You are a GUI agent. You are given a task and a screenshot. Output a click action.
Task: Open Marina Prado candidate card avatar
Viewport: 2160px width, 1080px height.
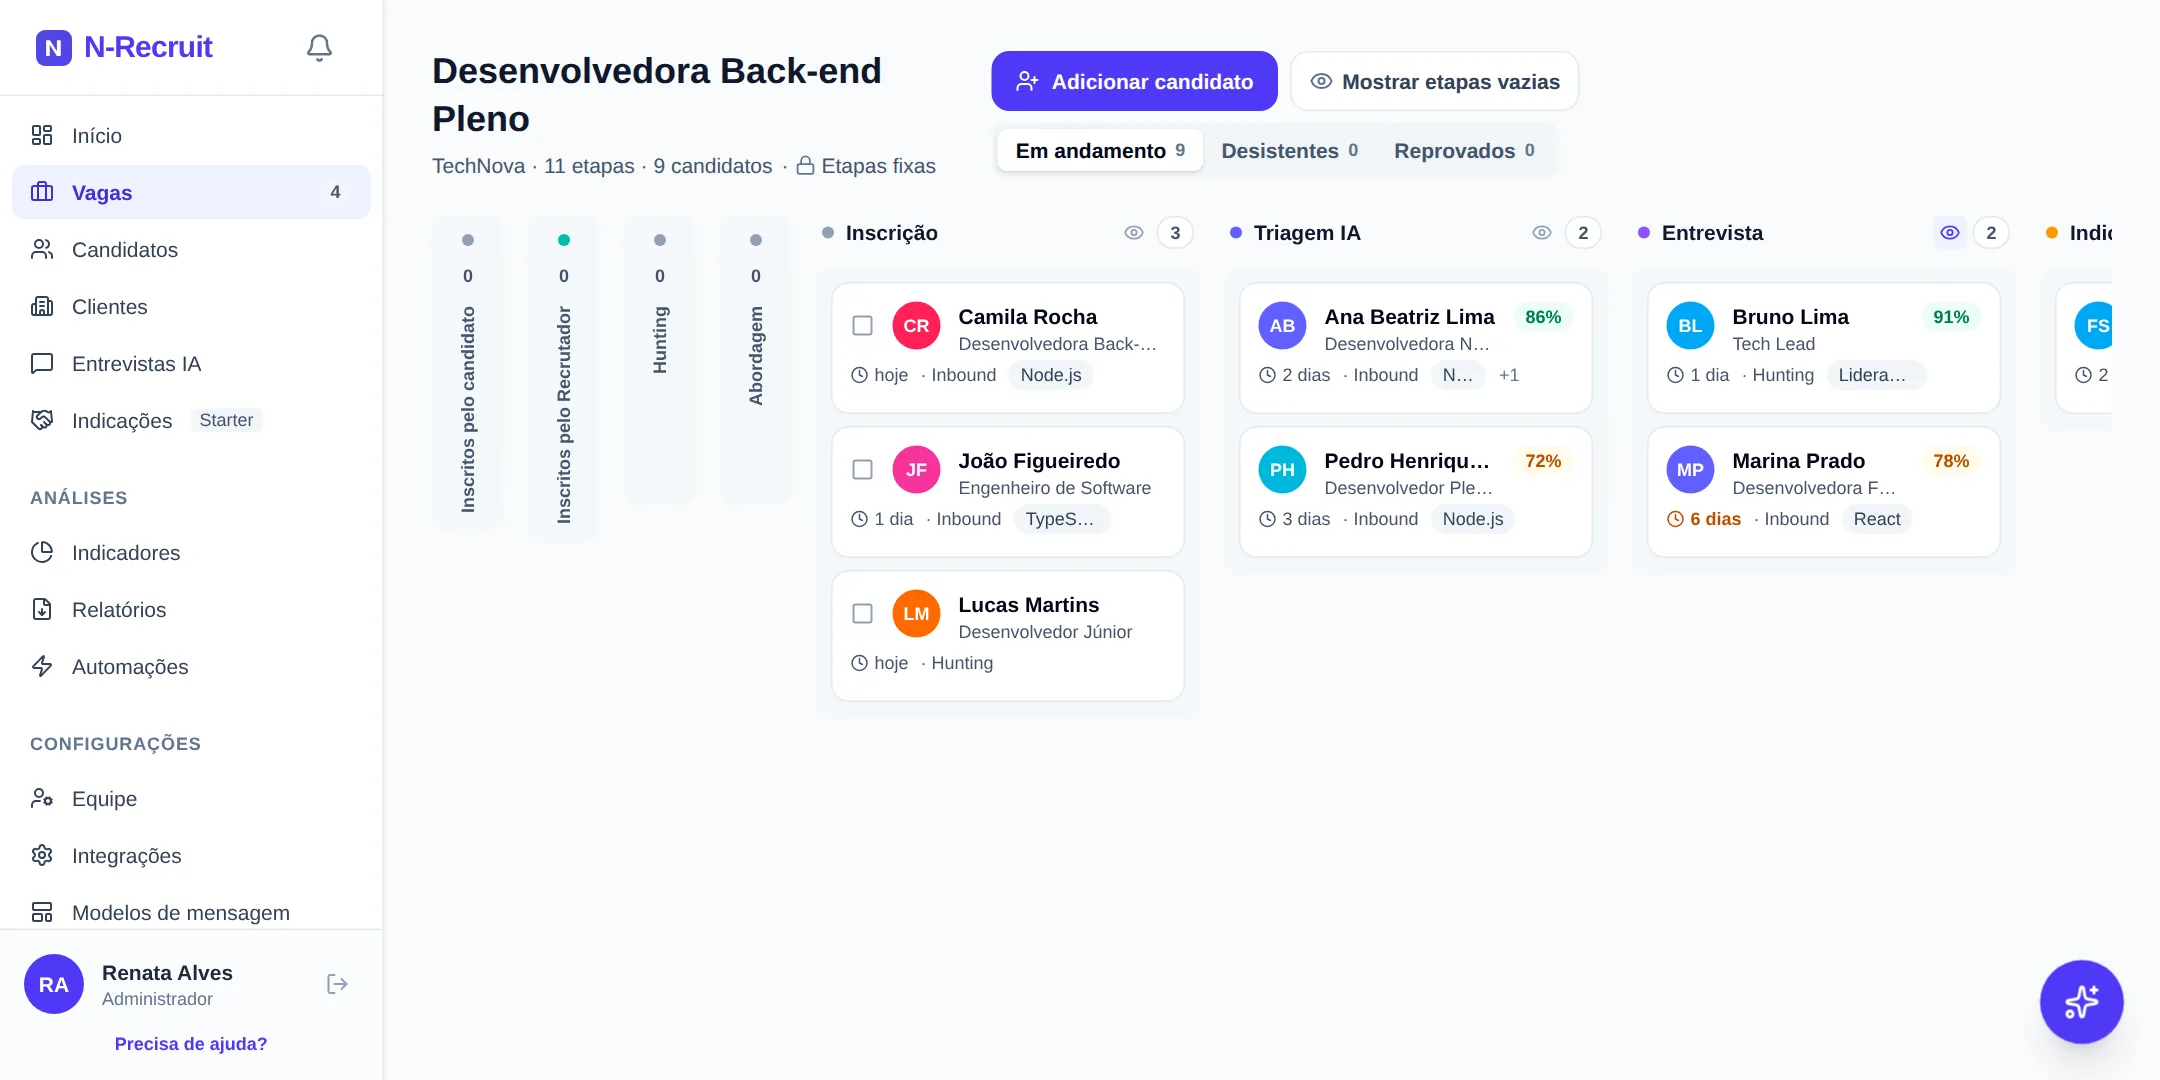point(1690,470)
